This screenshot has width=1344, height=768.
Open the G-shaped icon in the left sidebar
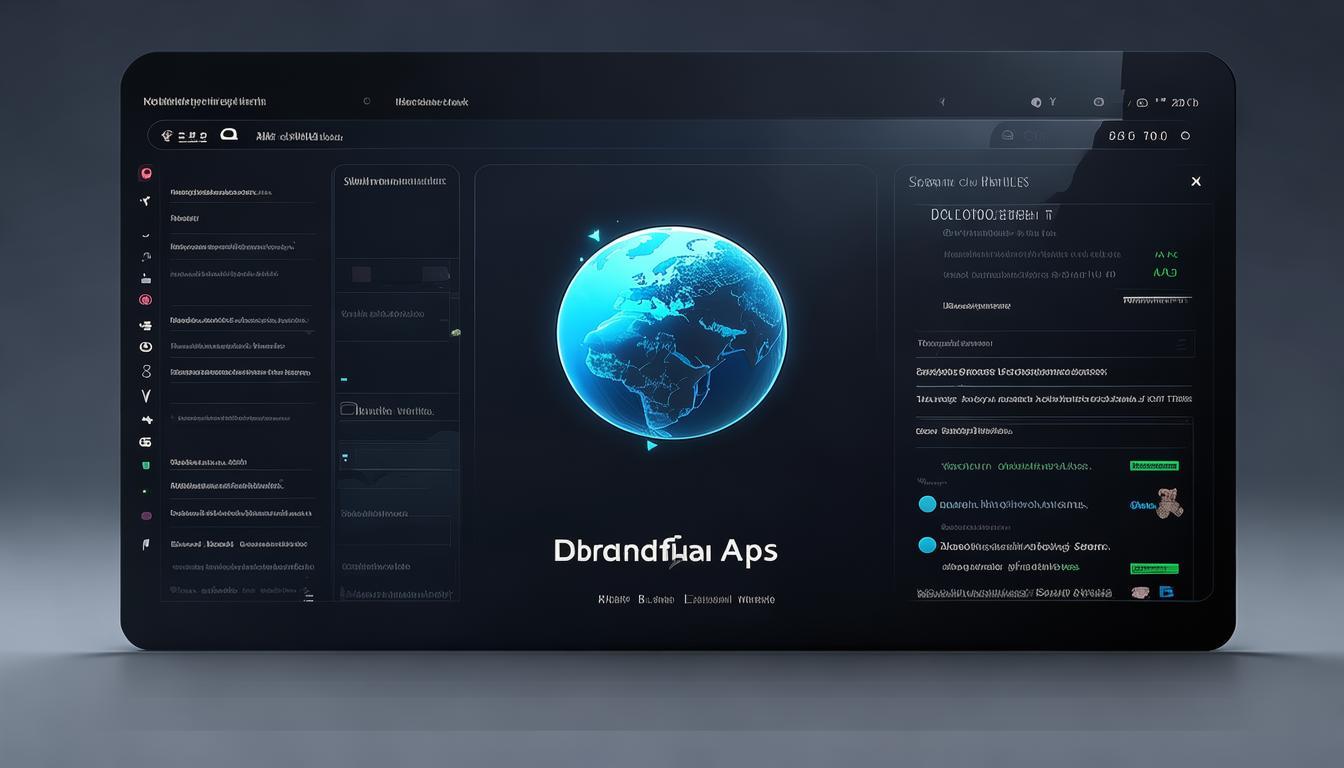[x=145, y=443]
